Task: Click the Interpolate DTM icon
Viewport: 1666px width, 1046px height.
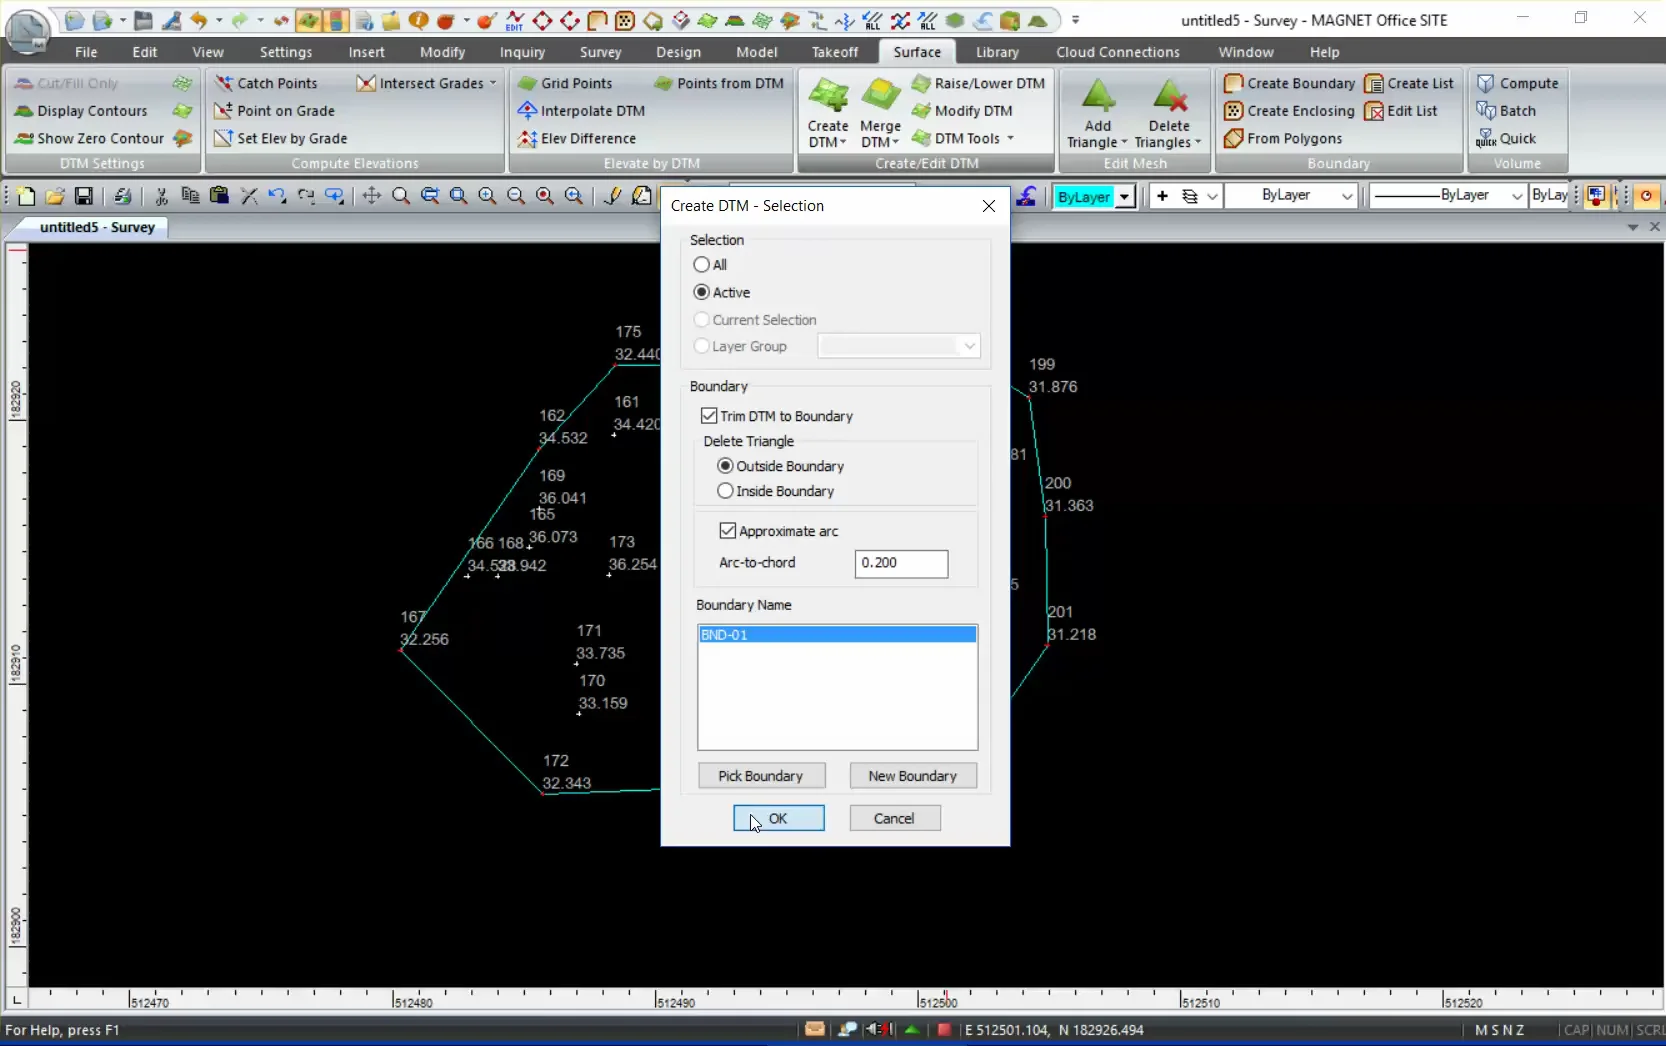Action: point(528,111)
